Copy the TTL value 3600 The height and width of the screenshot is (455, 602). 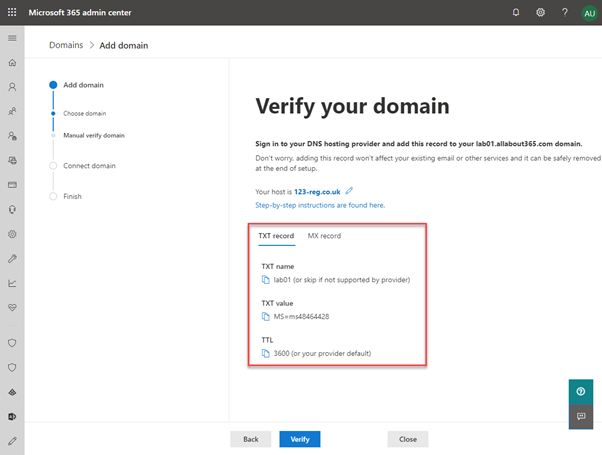(265, 353)
